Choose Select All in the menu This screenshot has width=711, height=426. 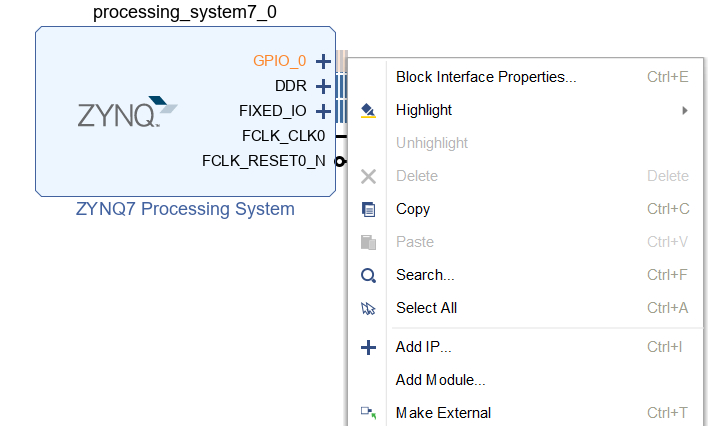426,308
